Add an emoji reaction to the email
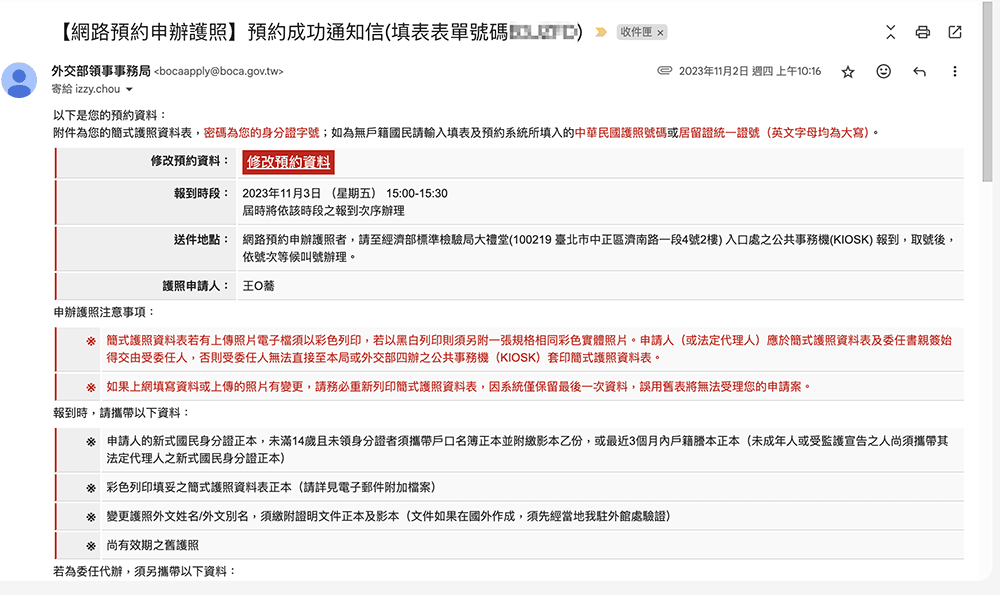 [883, 72]
